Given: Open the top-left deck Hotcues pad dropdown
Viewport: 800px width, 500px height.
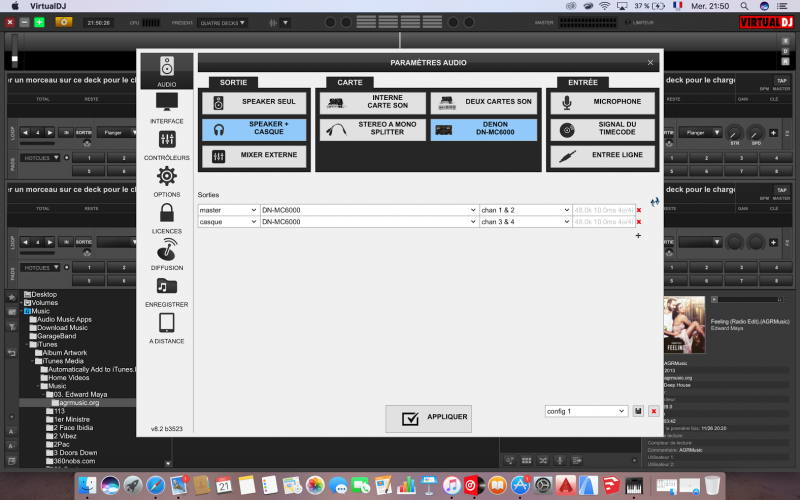Looking at the screenshot, I should click(x=40, y=158).
